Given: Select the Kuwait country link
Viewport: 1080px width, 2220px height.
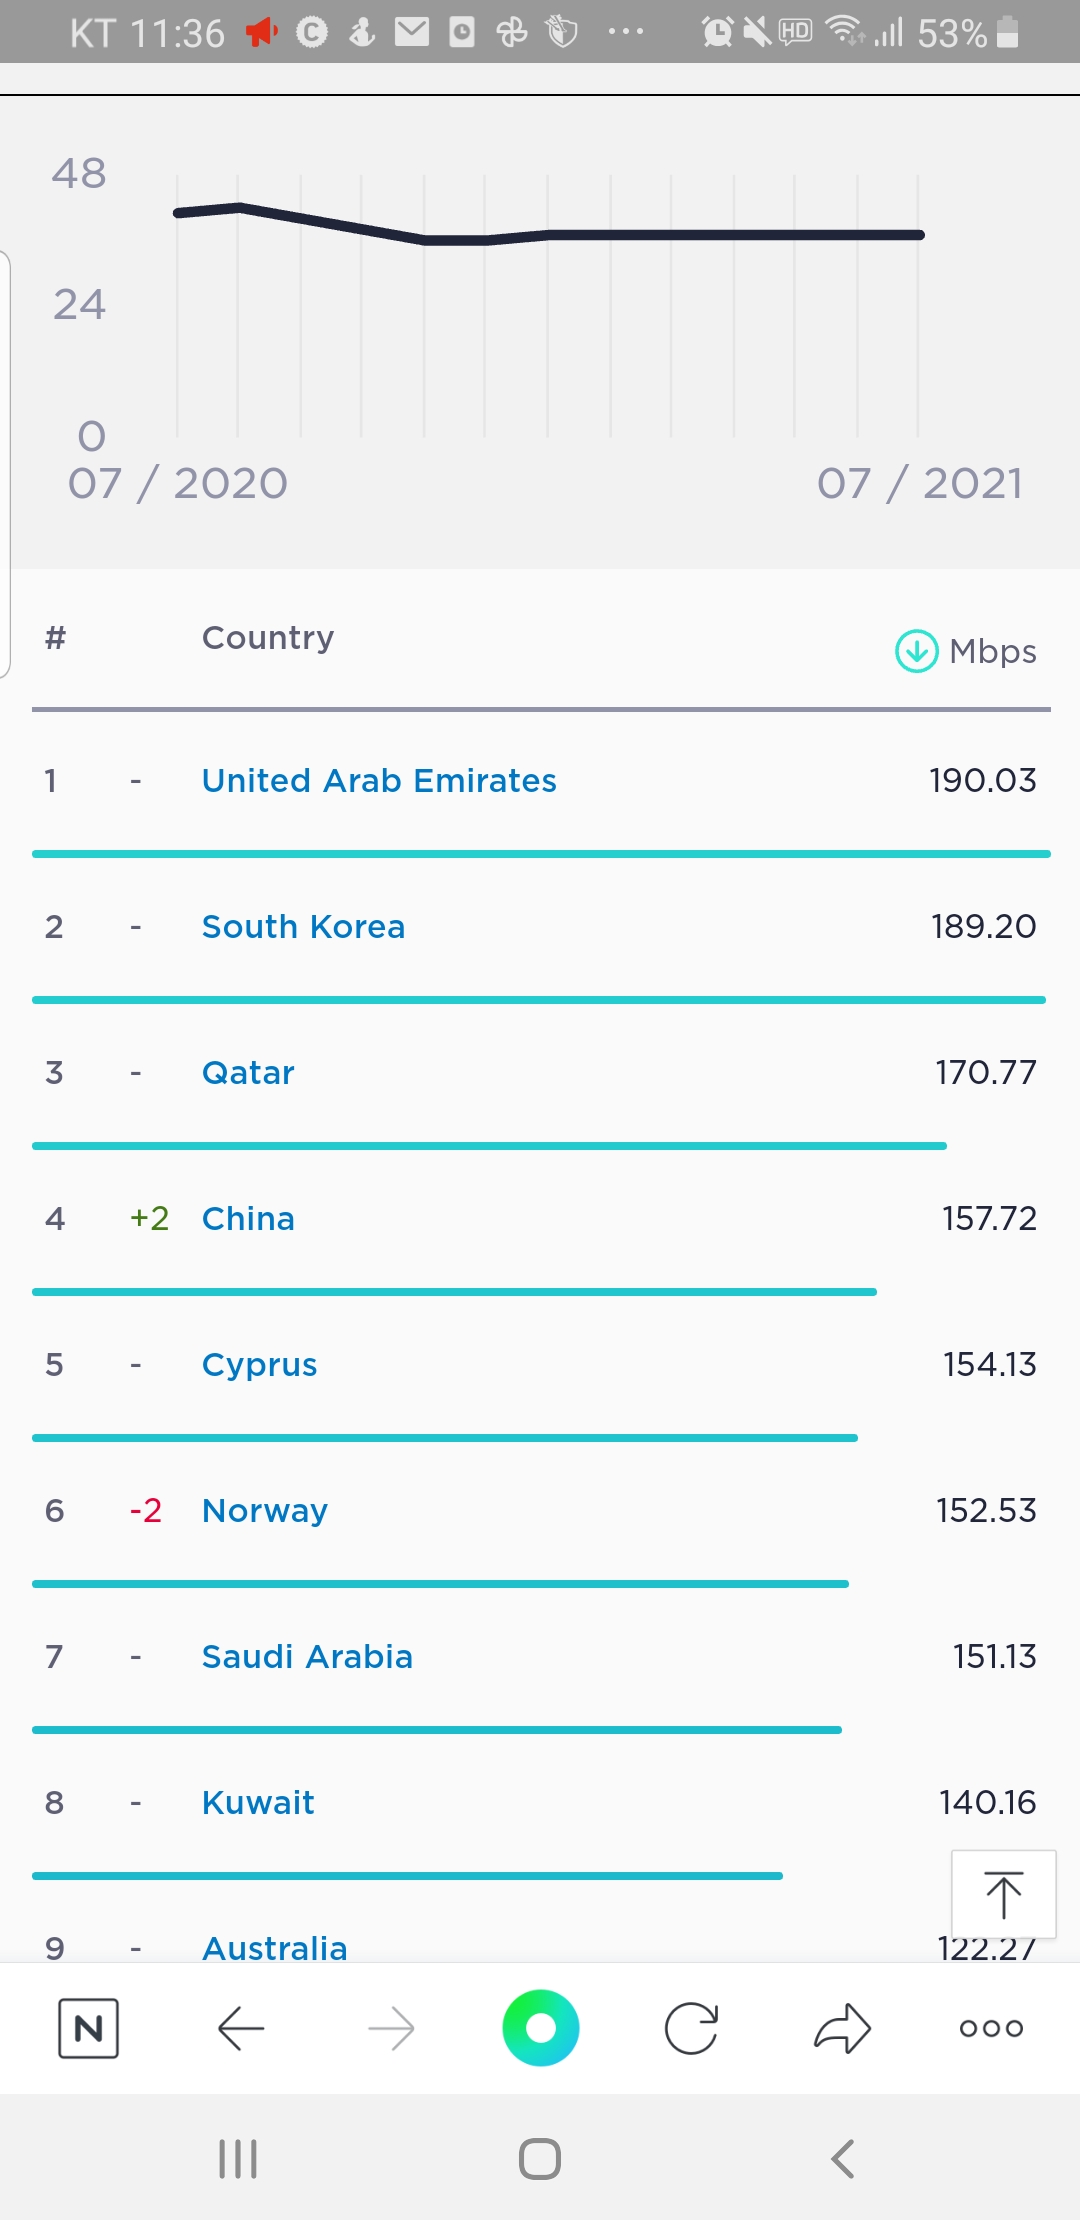Looking at the screenshot, I should pyautogui.click(x=258, y=1803).
